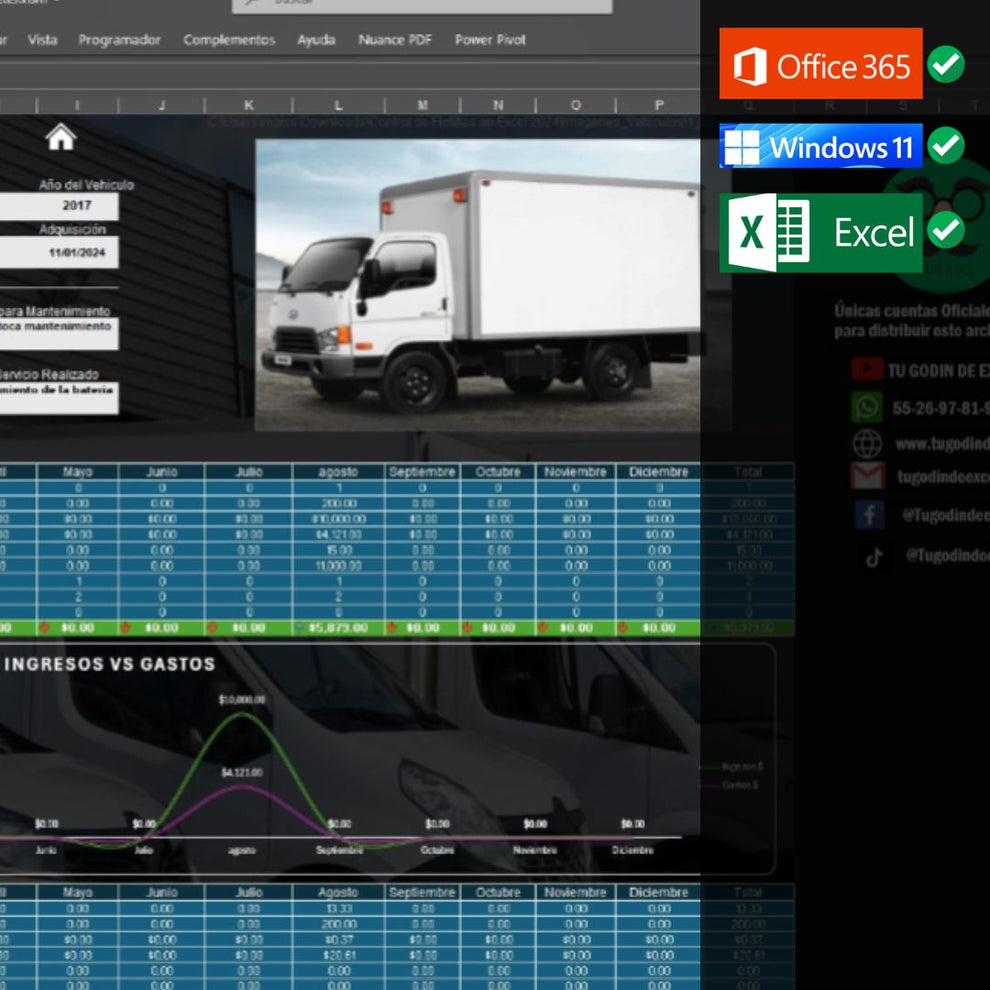Viewport: 990px width, 990px height.
Task: Open the Nuance PDF tab
Action: 395,40
